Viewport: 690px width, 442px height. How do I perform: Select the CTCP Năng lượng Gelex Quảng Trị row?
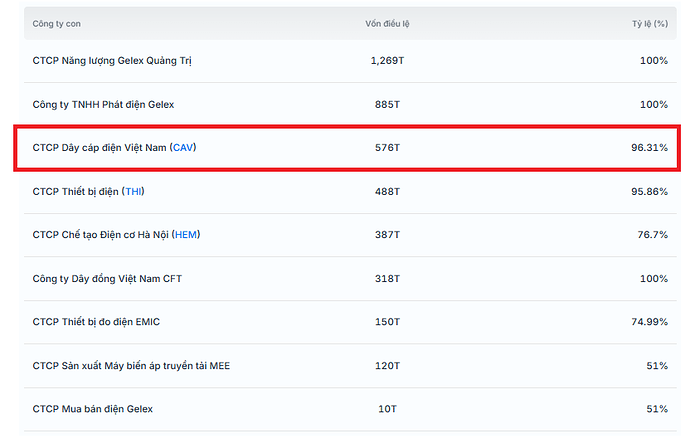click(112, 61)
